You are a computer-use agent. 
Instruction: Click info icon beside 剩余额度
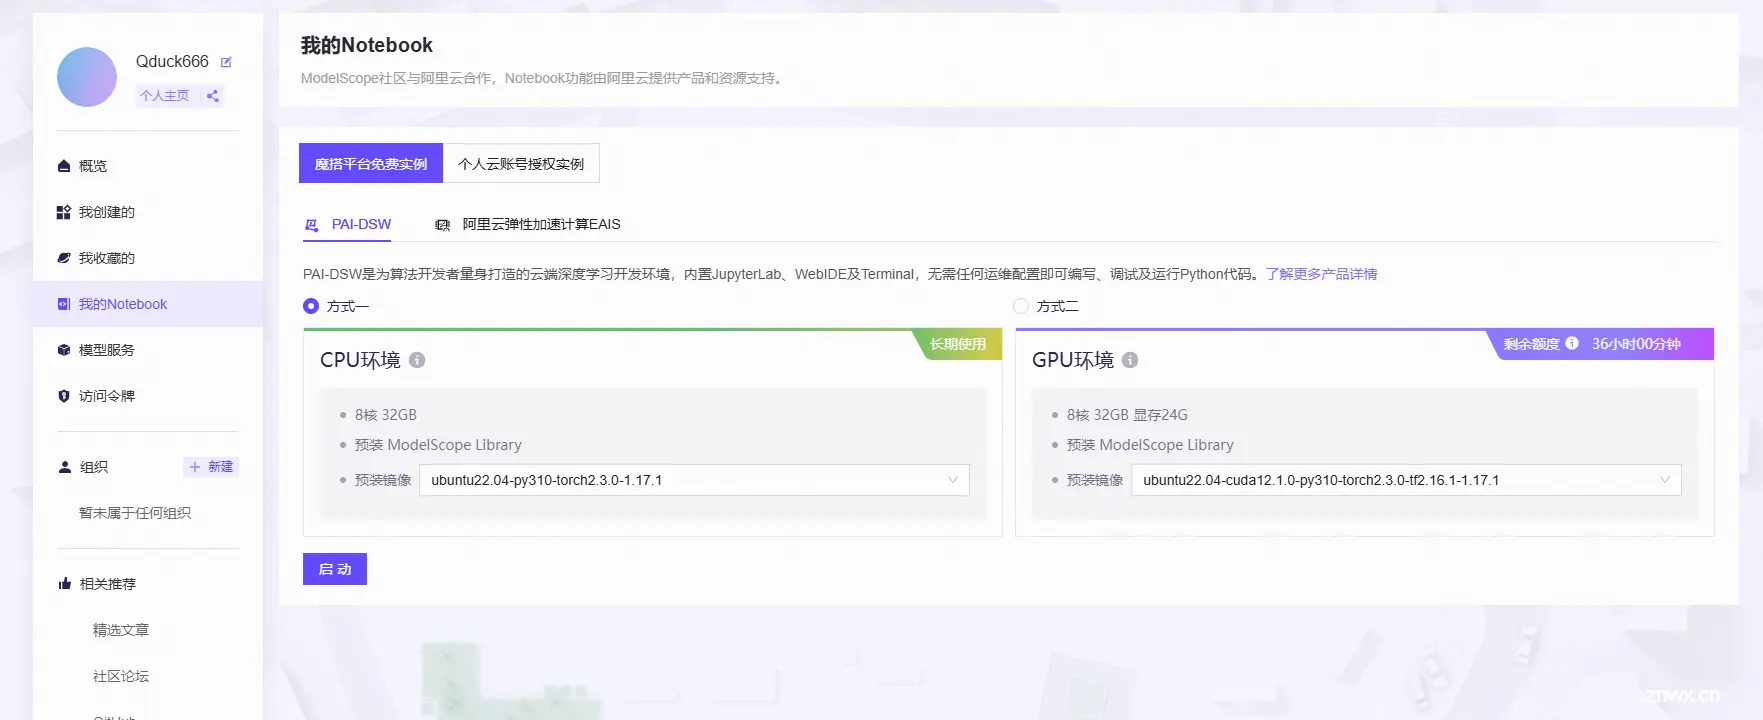(1572, 343)
